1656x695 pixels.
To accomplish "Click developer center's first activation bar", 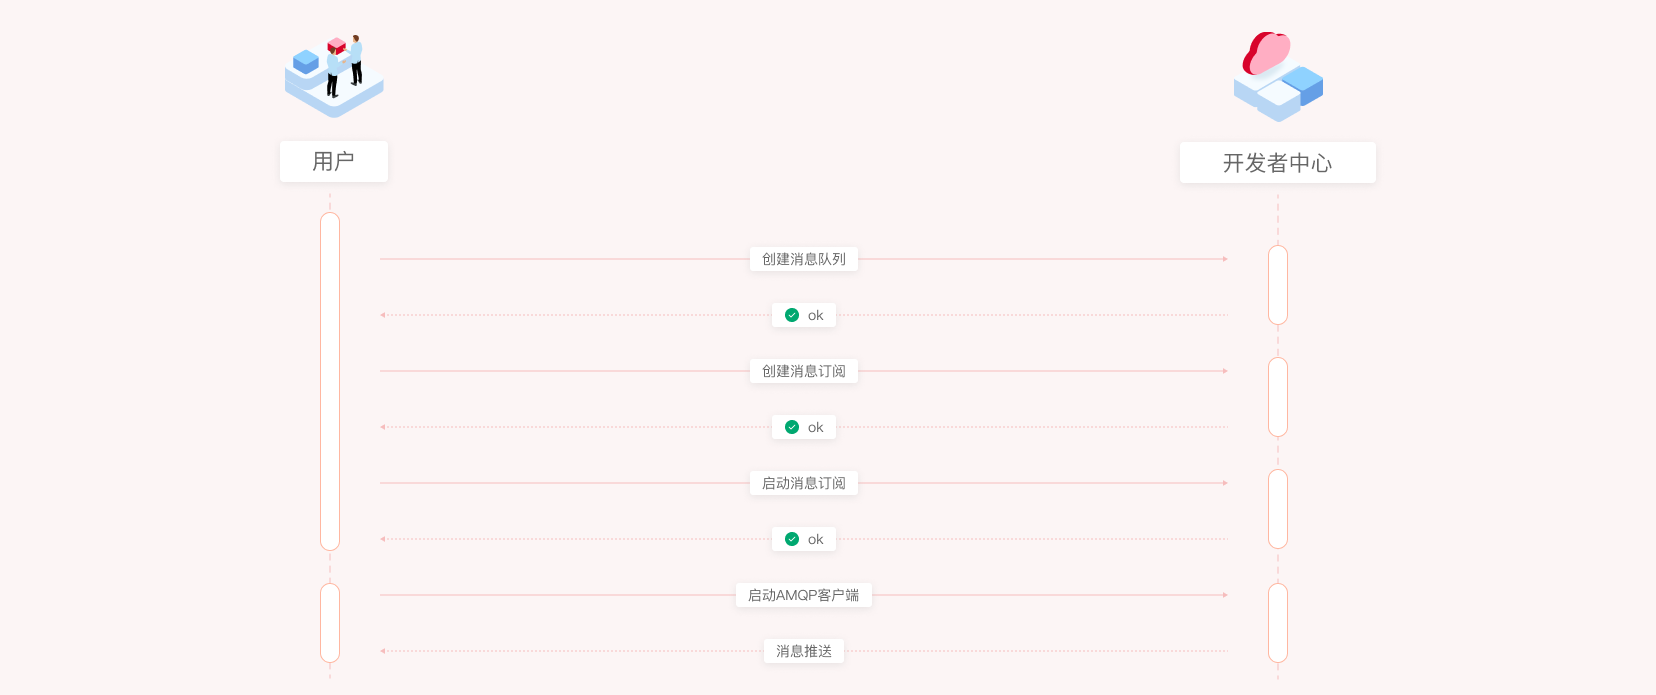I will [1278, 285].
